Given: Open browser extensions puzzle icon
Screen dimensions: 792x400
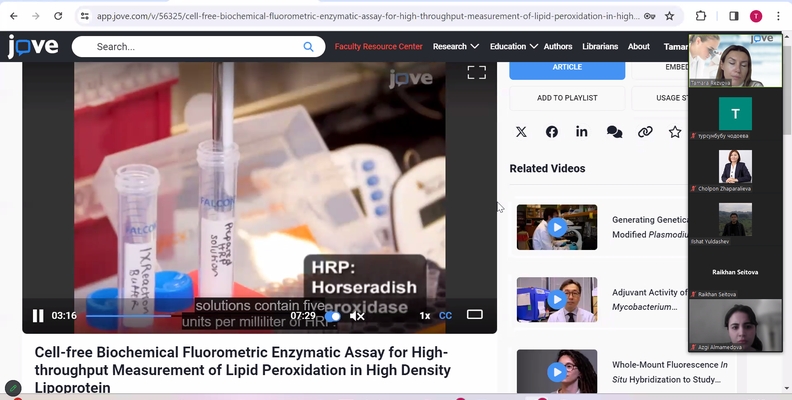Looking at the screenshot, I should coord(701,16).
